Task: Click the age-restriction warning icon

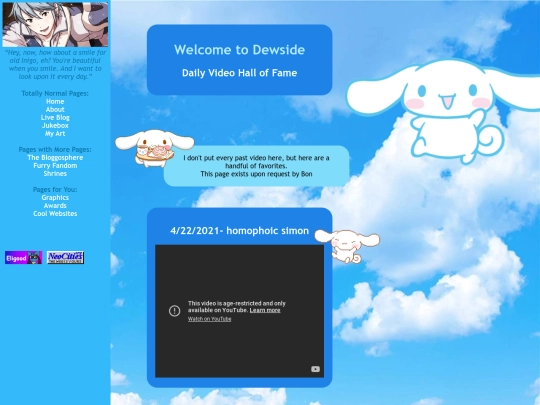Action: [175, 311]
